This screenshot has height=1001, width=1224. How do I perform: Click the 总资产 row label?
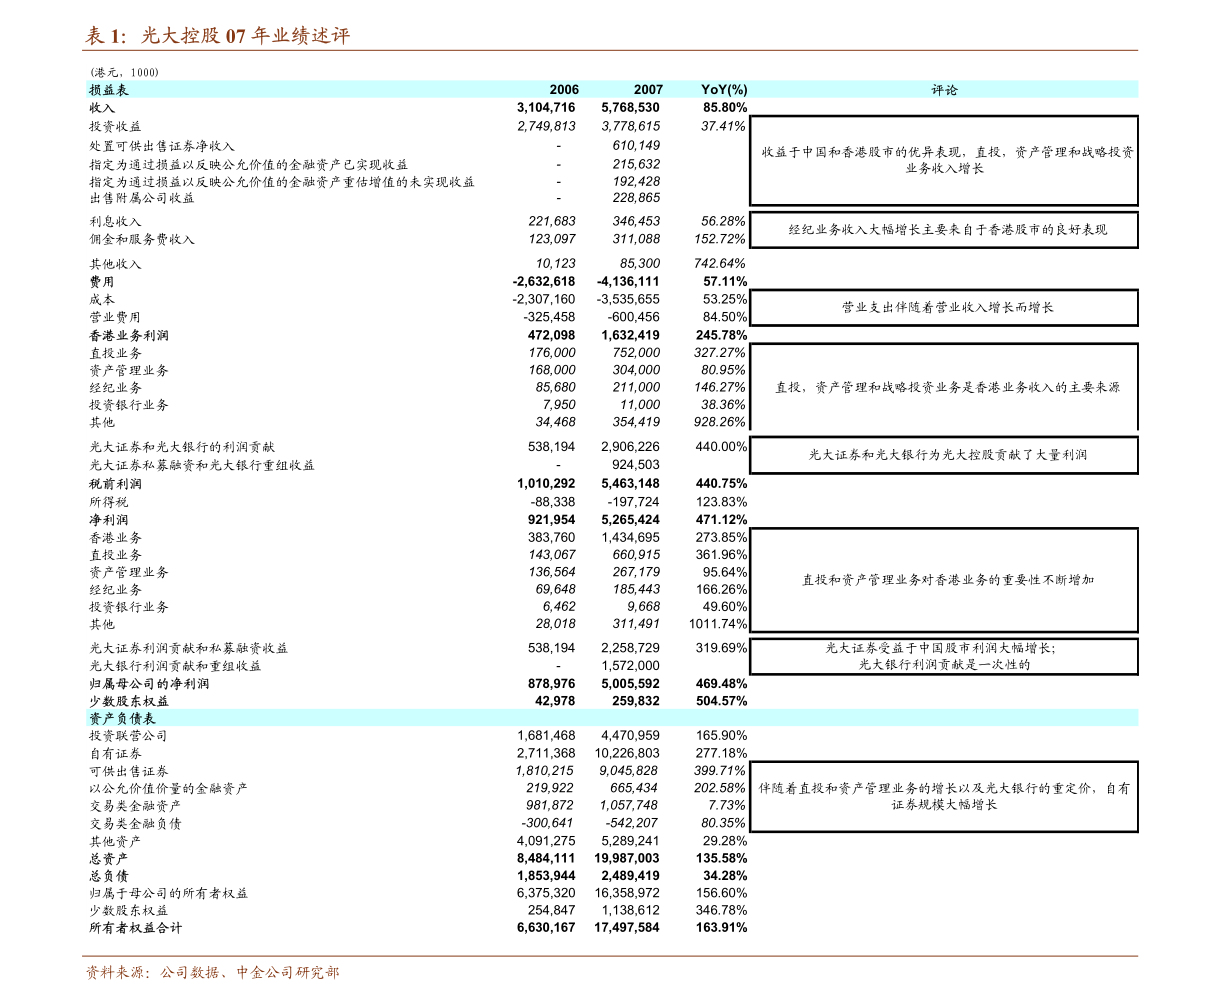tap(109, 860)
